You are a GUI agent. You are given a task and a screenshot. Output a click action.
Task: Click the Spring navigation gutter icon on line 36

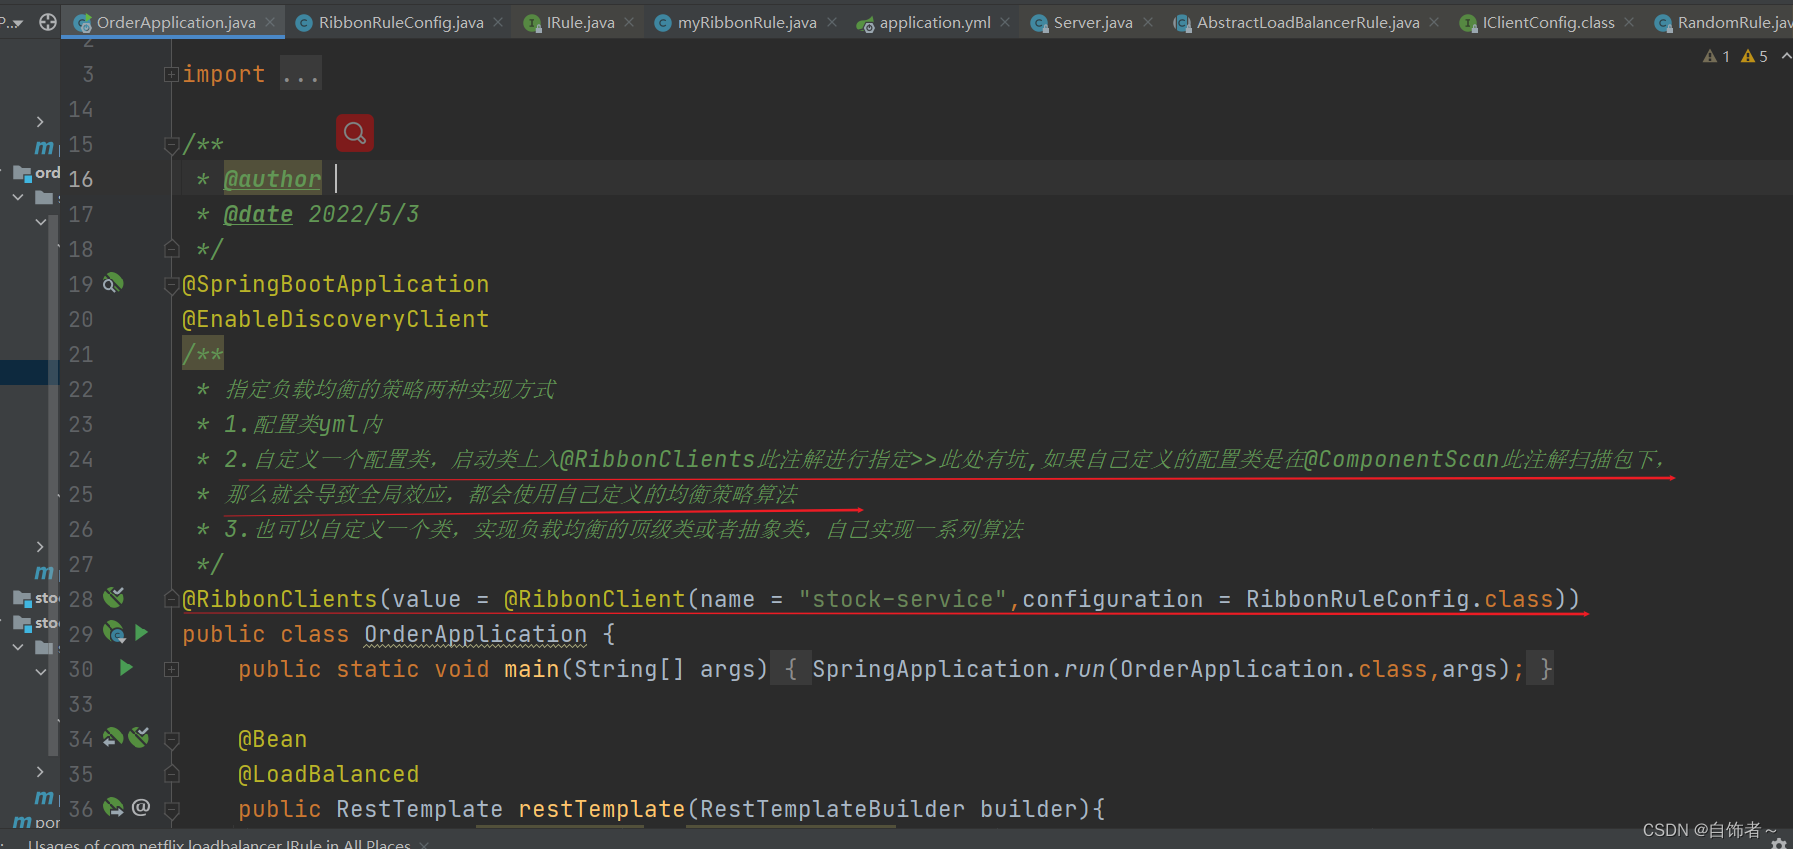114,807
